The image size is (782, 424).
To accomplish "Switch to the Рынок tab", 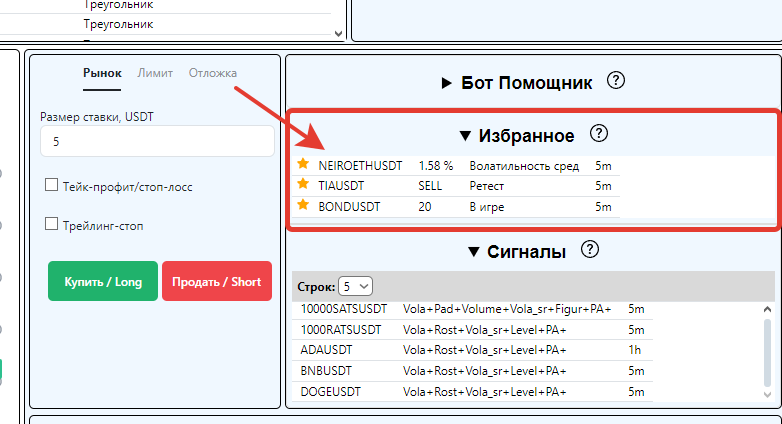I will click(102, 73).
